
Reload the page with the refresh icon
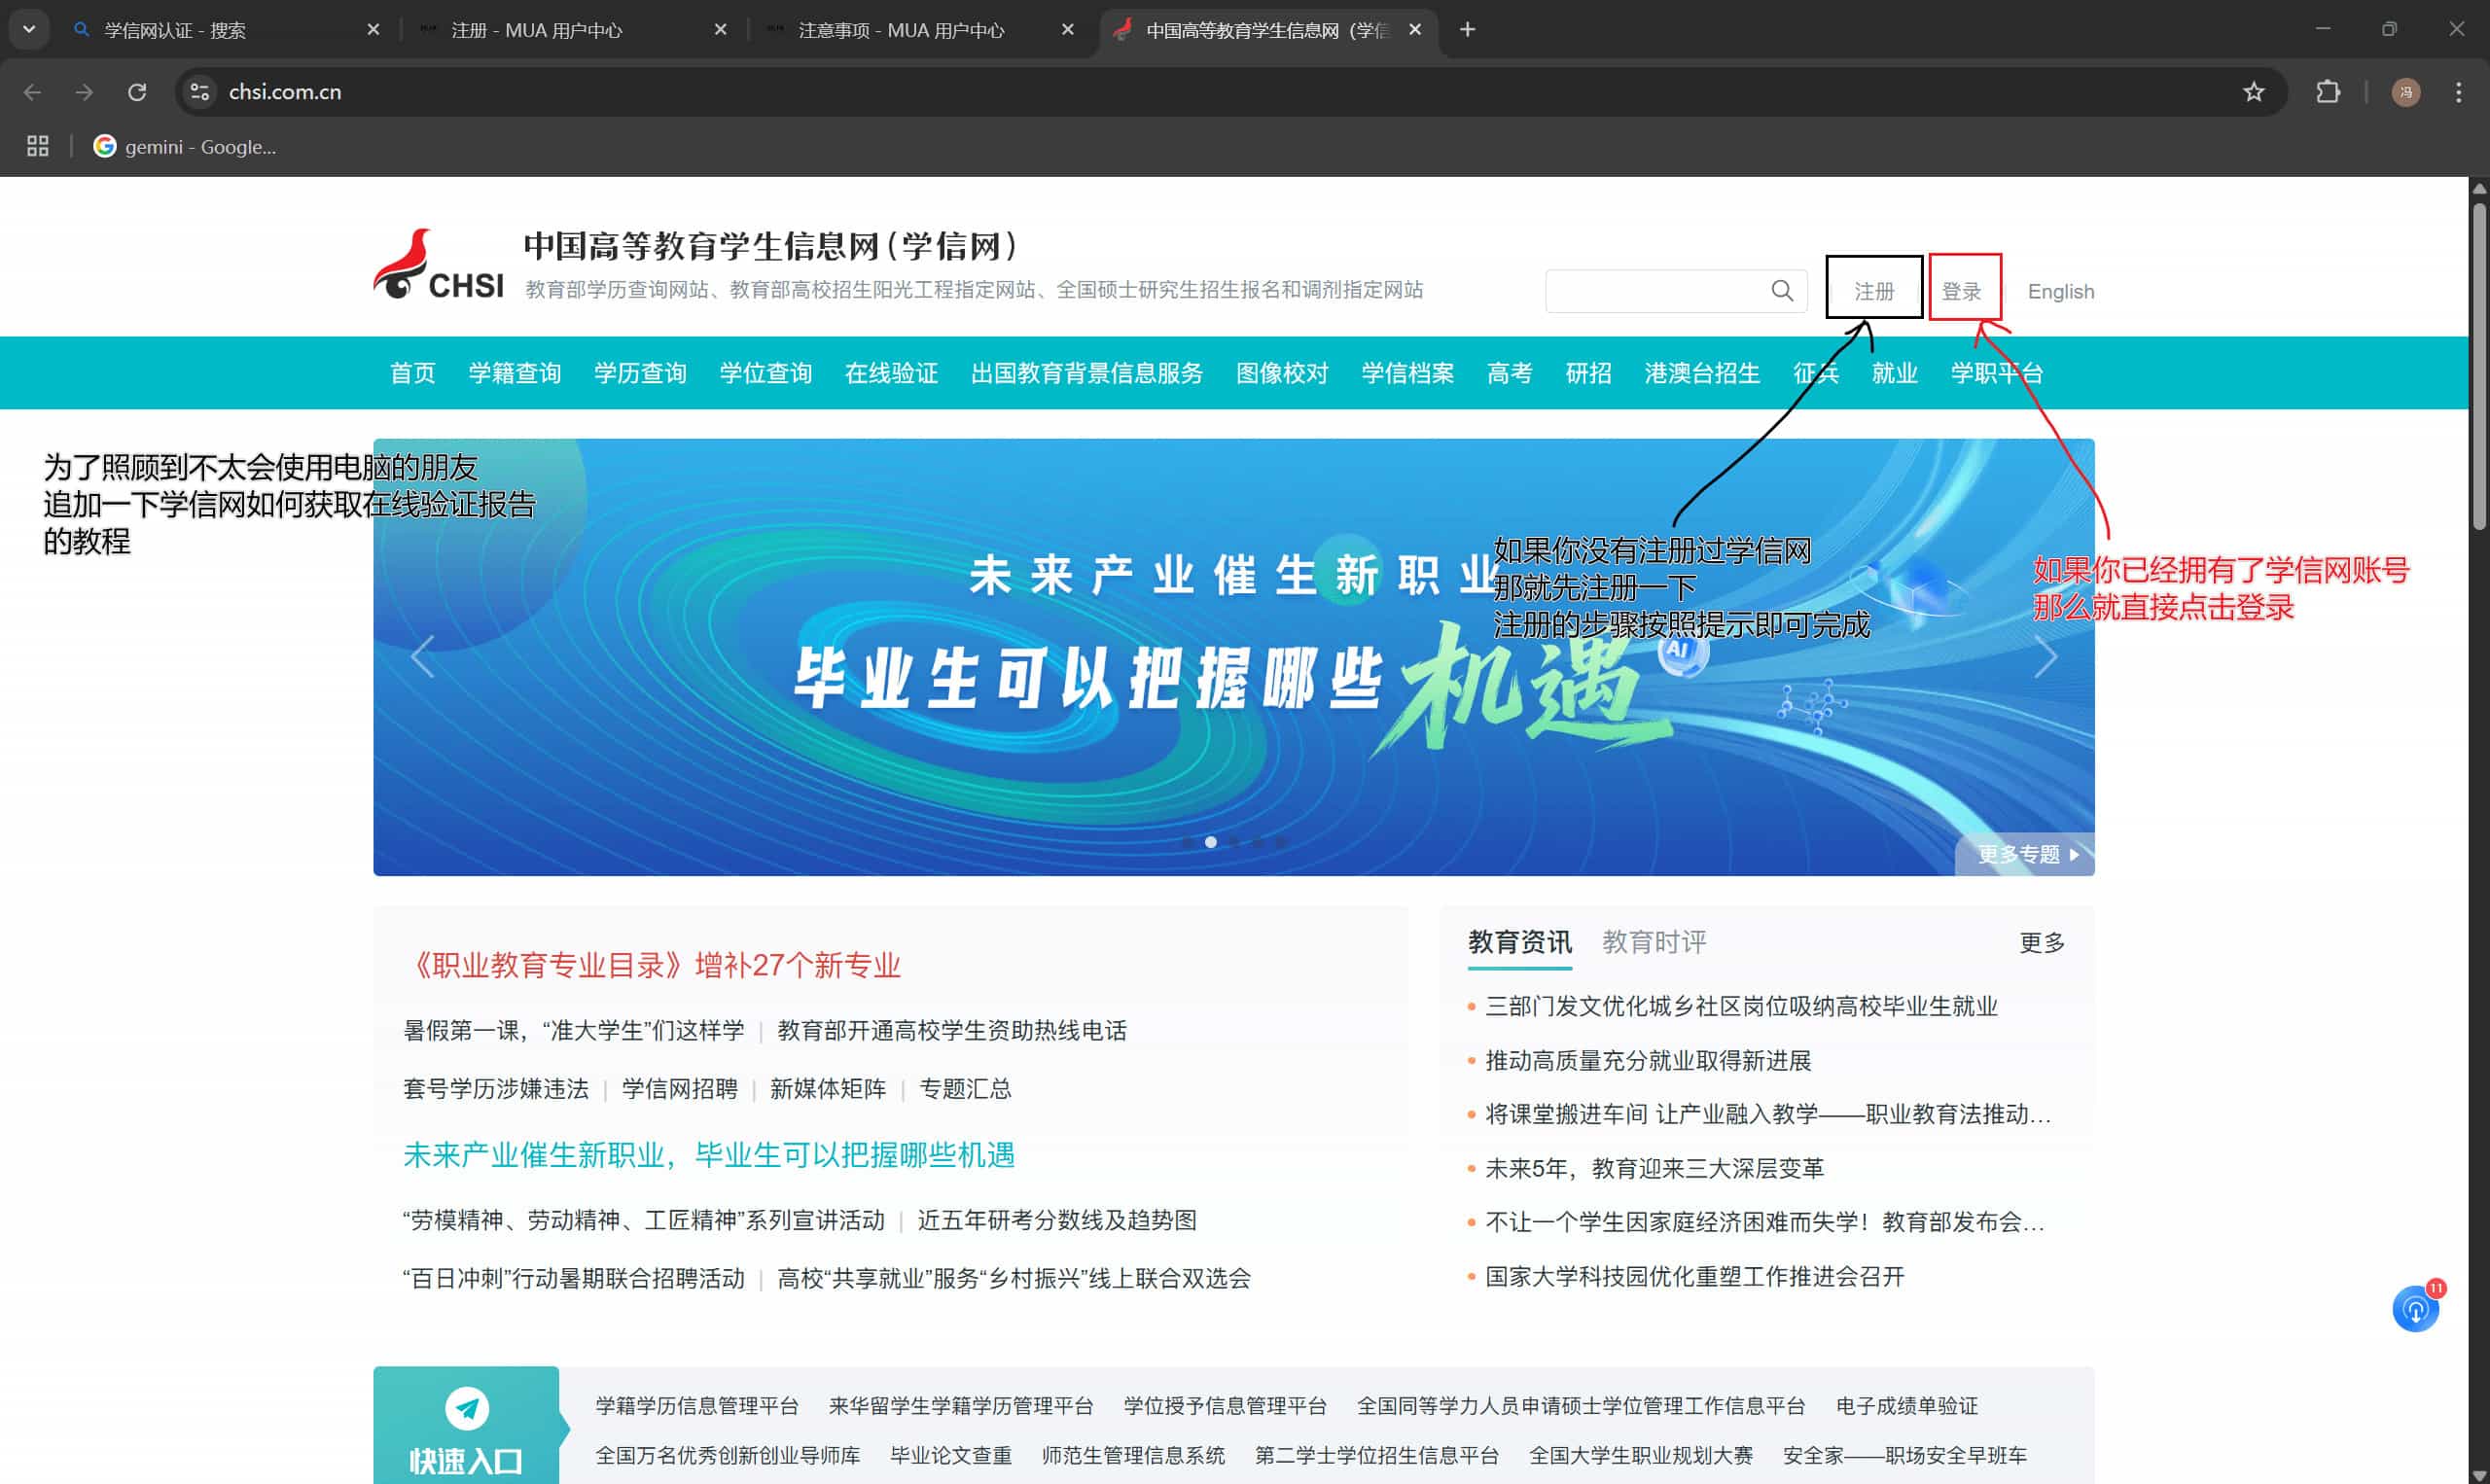point(137,92)
